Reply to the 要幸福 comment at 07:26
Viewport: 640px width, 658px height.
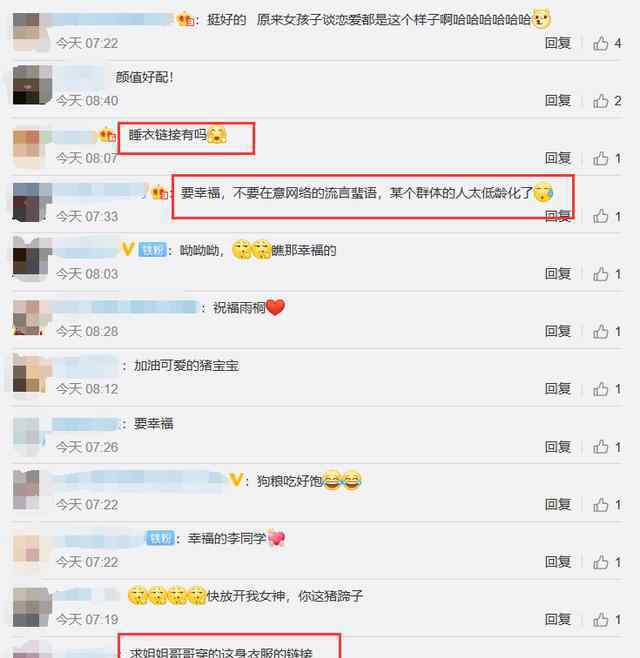558,447
